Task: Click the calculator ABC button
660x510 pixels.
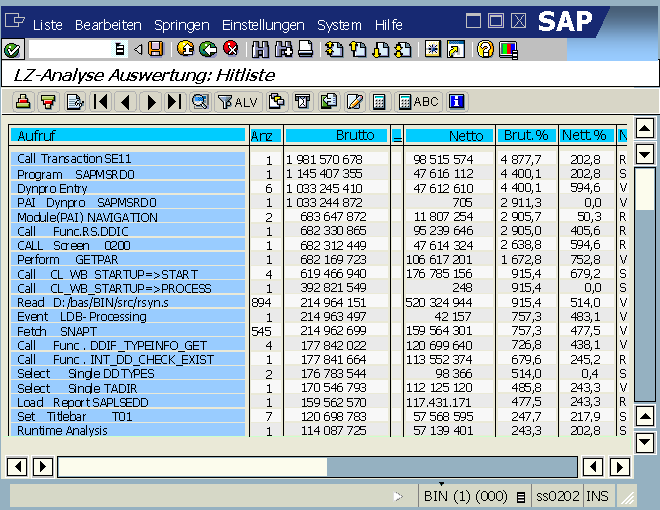Action: tap(418, 102)
